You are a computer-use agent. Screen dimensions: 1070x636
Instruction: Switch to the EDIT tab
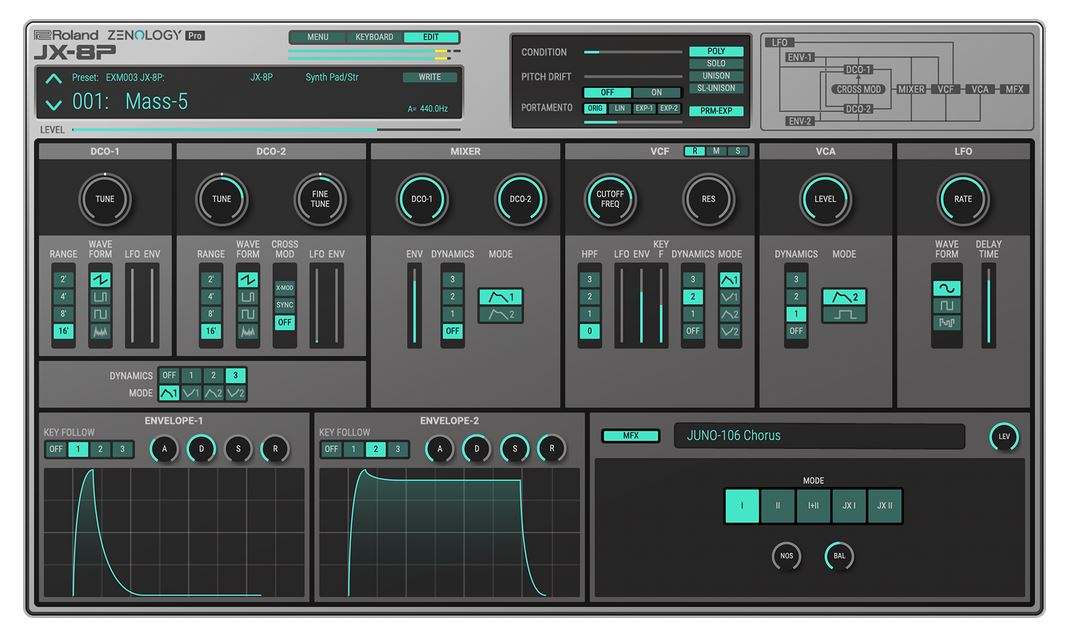pyautogui.click(x=431, y=37)
